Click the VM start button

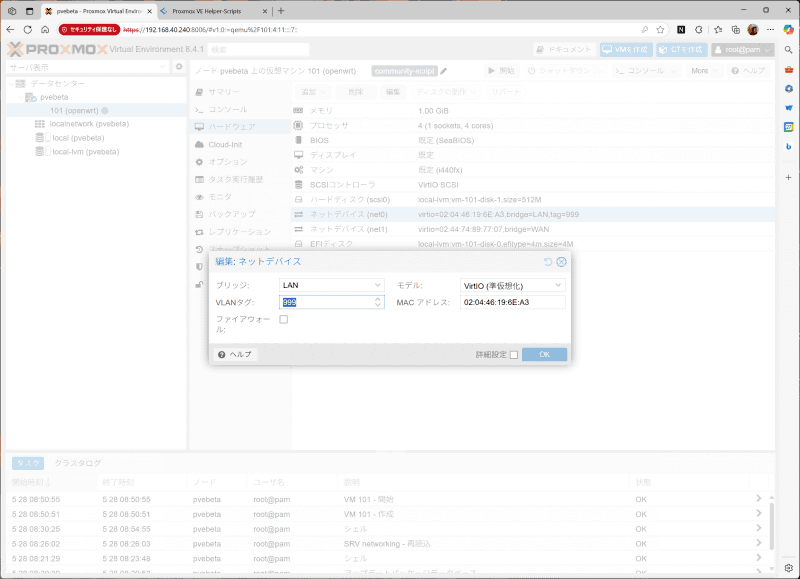coord(501,71)
